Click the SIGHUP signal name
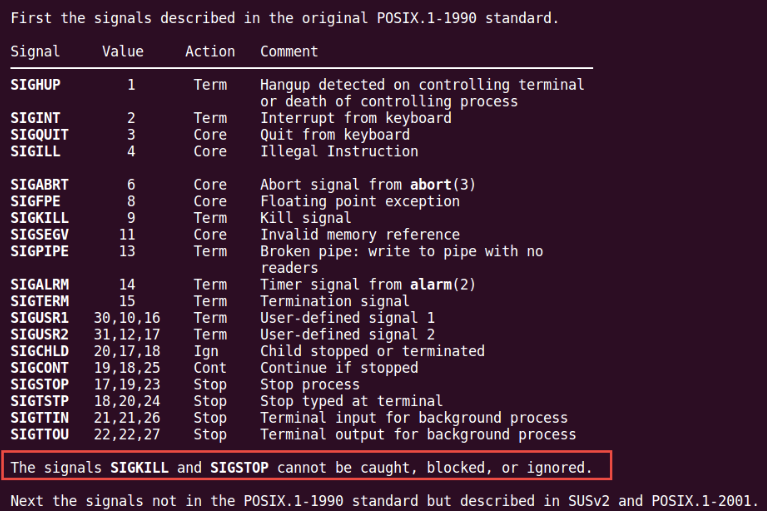Image resolution: width=767 pixels, height=511 pixels. coord(36,85)
